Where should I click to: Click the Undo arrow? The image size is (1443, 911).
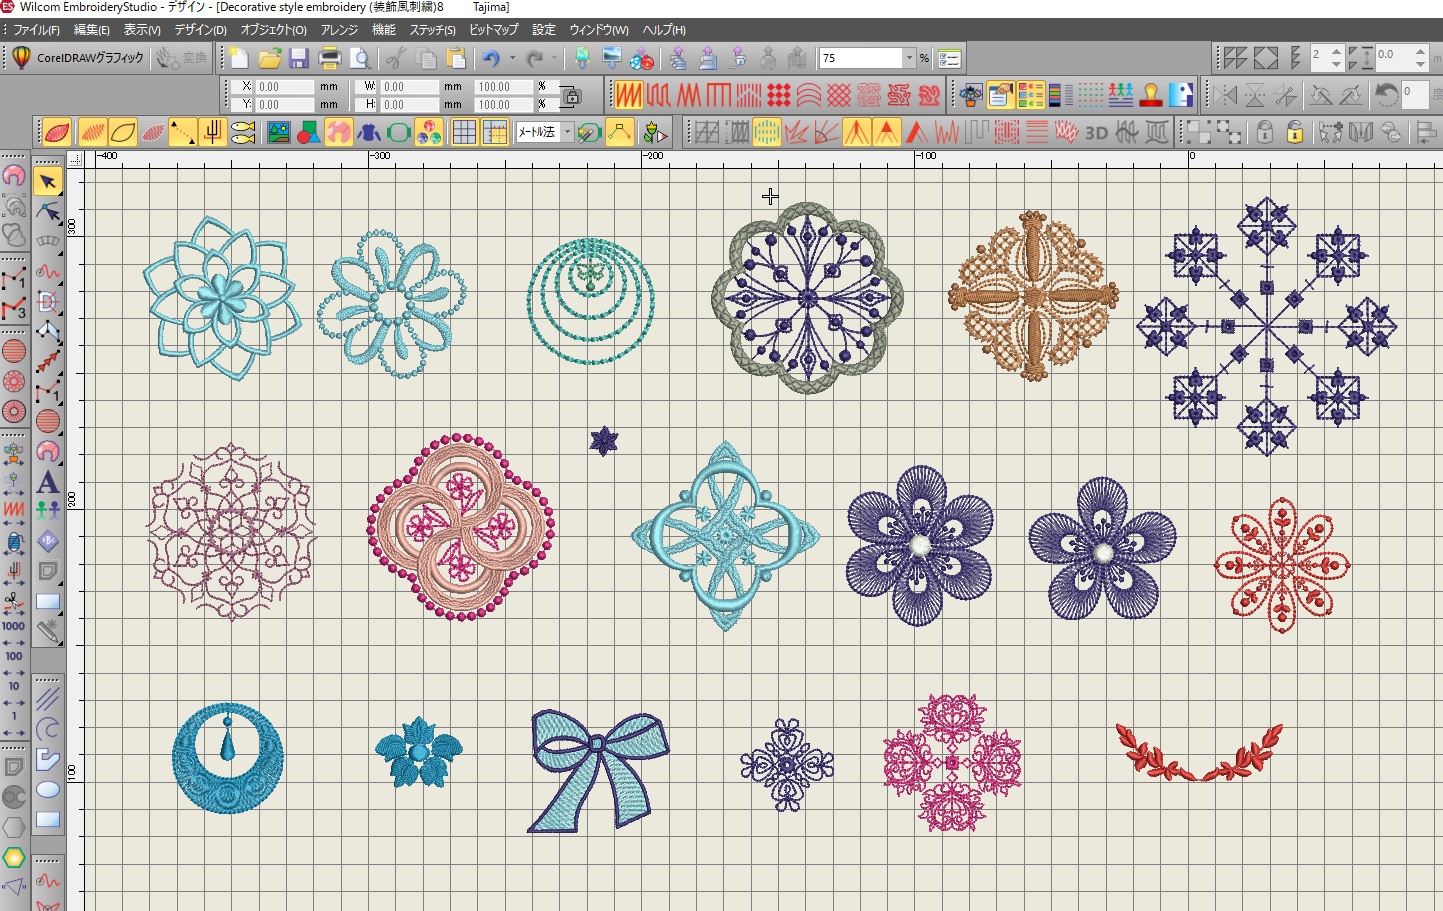click(490, 58)
